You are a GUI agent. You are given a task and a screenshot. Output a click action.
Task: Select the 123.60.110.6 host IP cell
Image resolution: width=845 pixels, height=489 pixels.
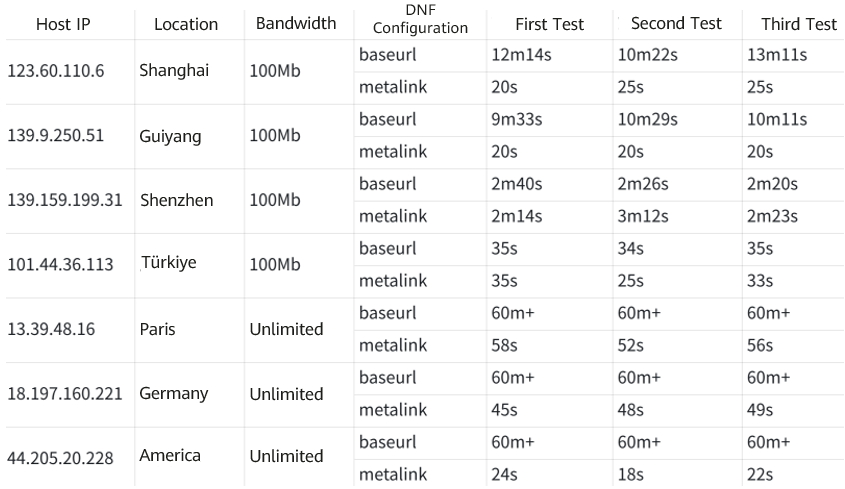click(56, 70)
